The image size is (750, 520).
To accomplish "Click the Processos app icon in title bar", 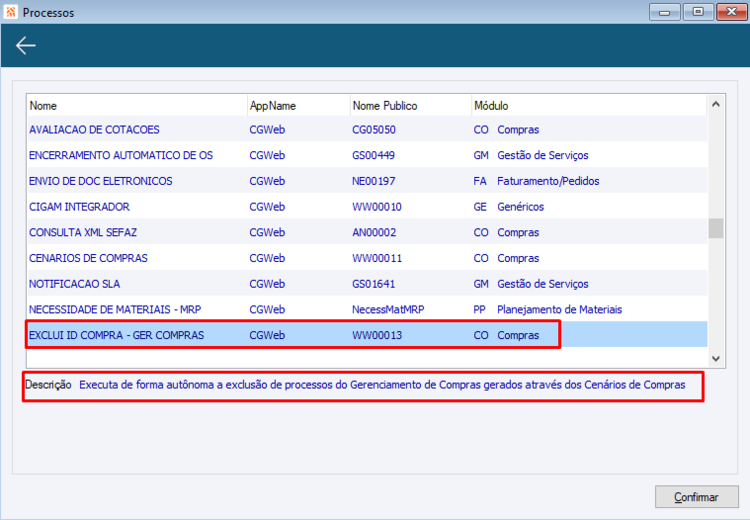I will (x=11, y=12).
